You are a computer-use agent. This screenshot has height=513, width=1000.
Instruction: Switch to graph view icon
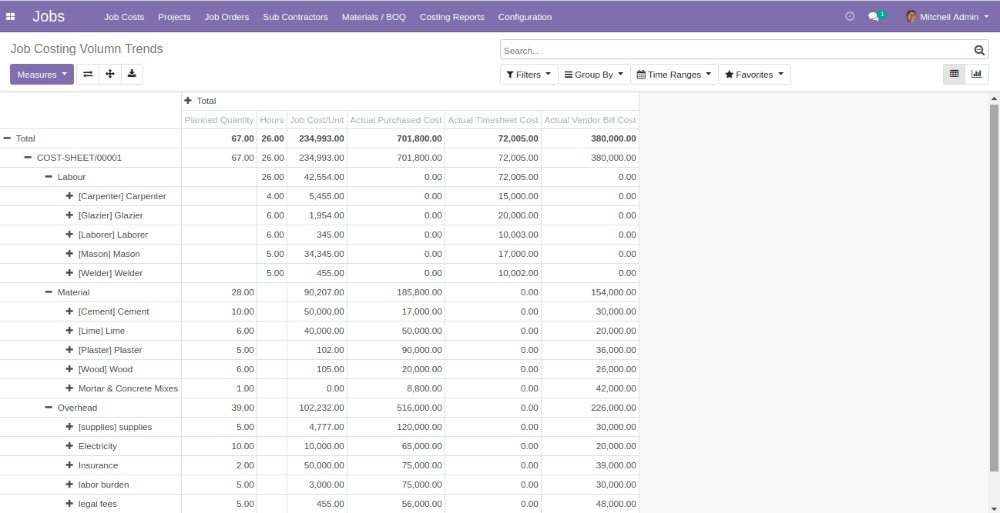976,74
